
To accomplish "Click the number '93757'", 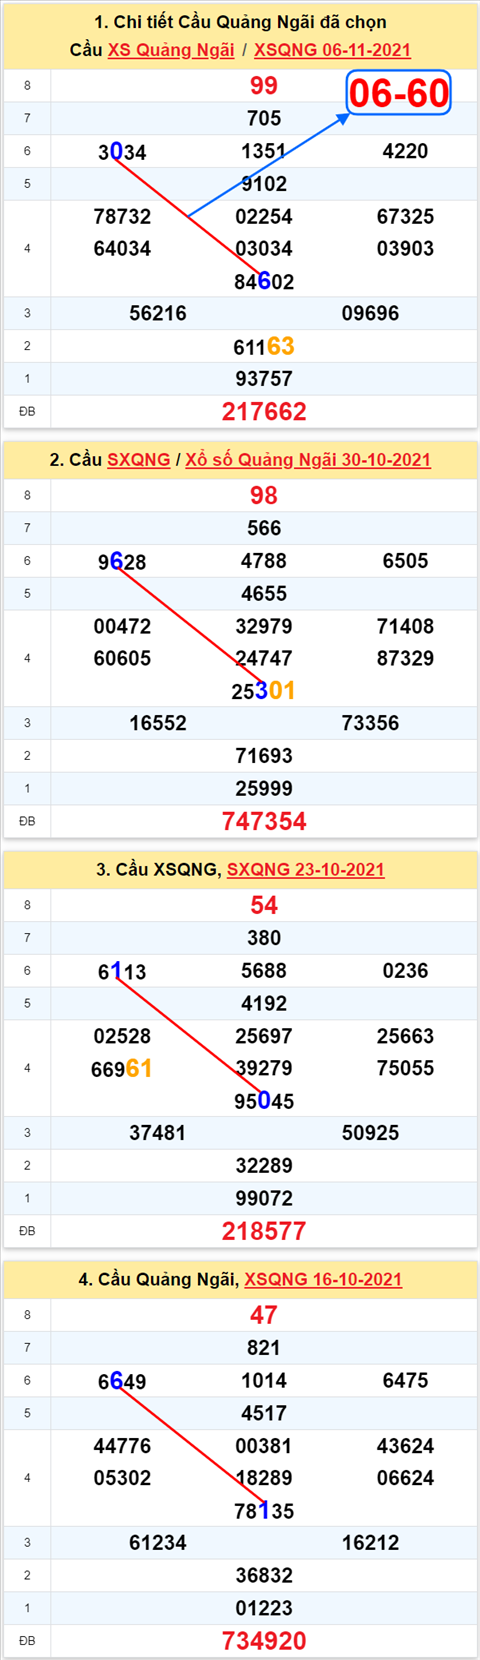I will 264,379.
